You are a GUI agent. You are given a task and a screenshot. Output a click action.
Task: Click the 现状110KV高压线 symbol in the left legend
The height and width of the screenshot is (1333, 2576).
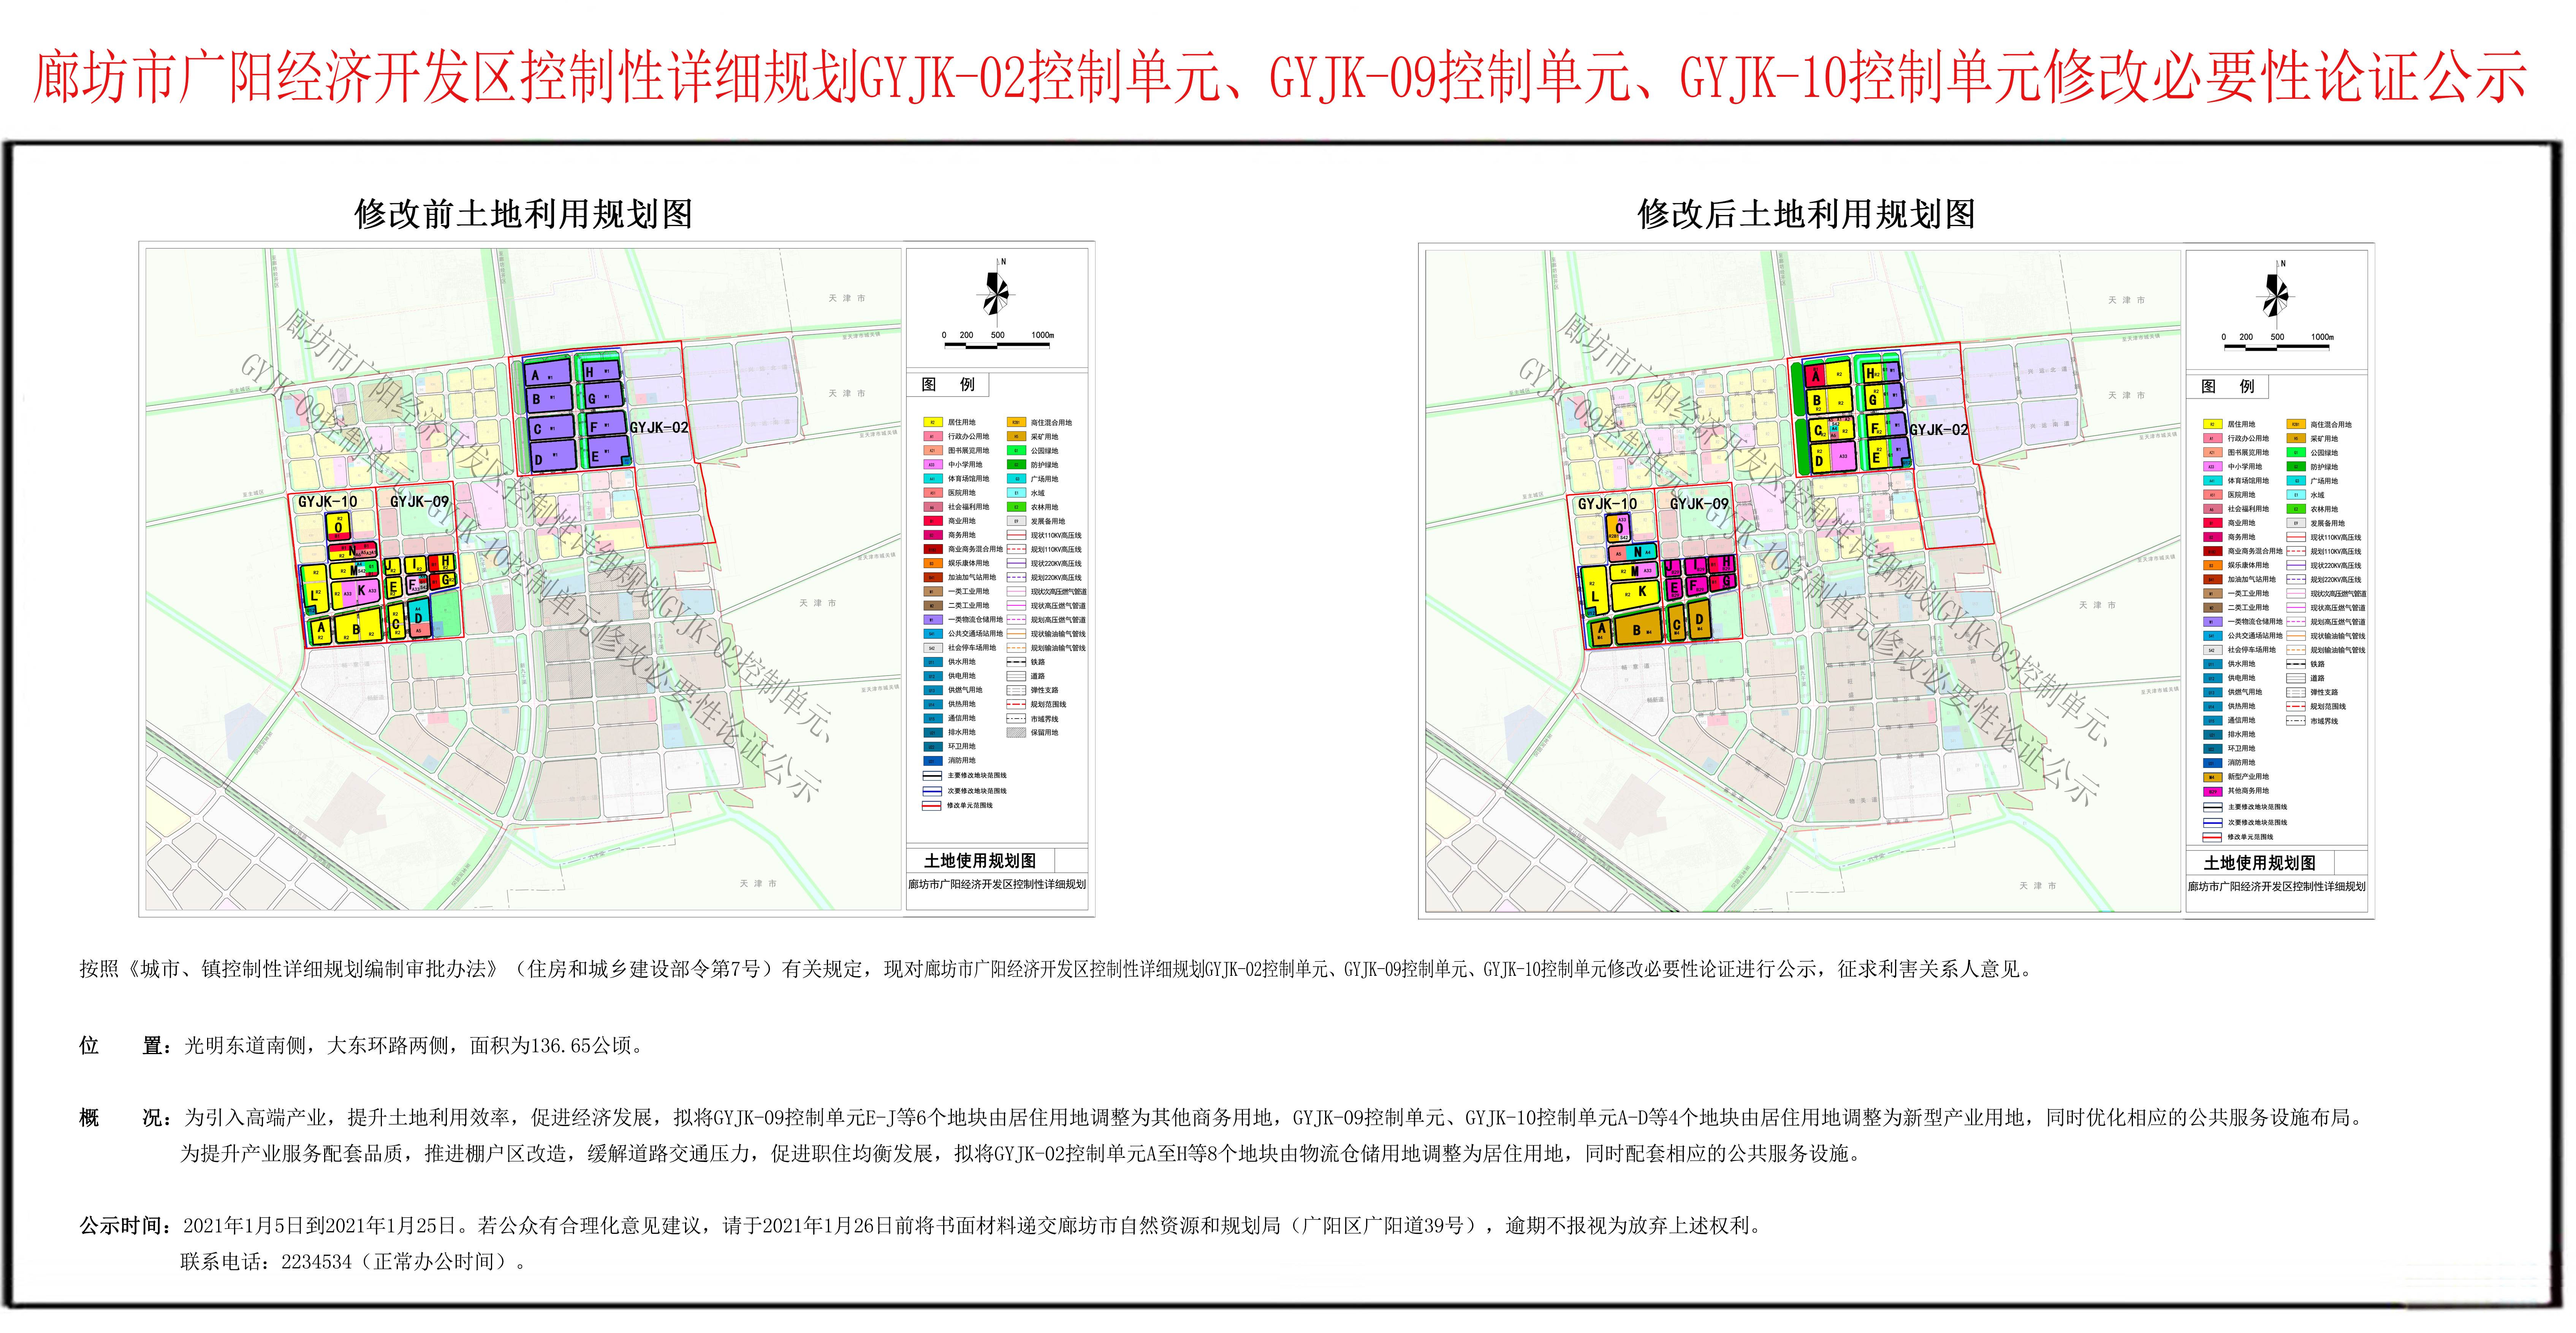[x=1017, y=535]
